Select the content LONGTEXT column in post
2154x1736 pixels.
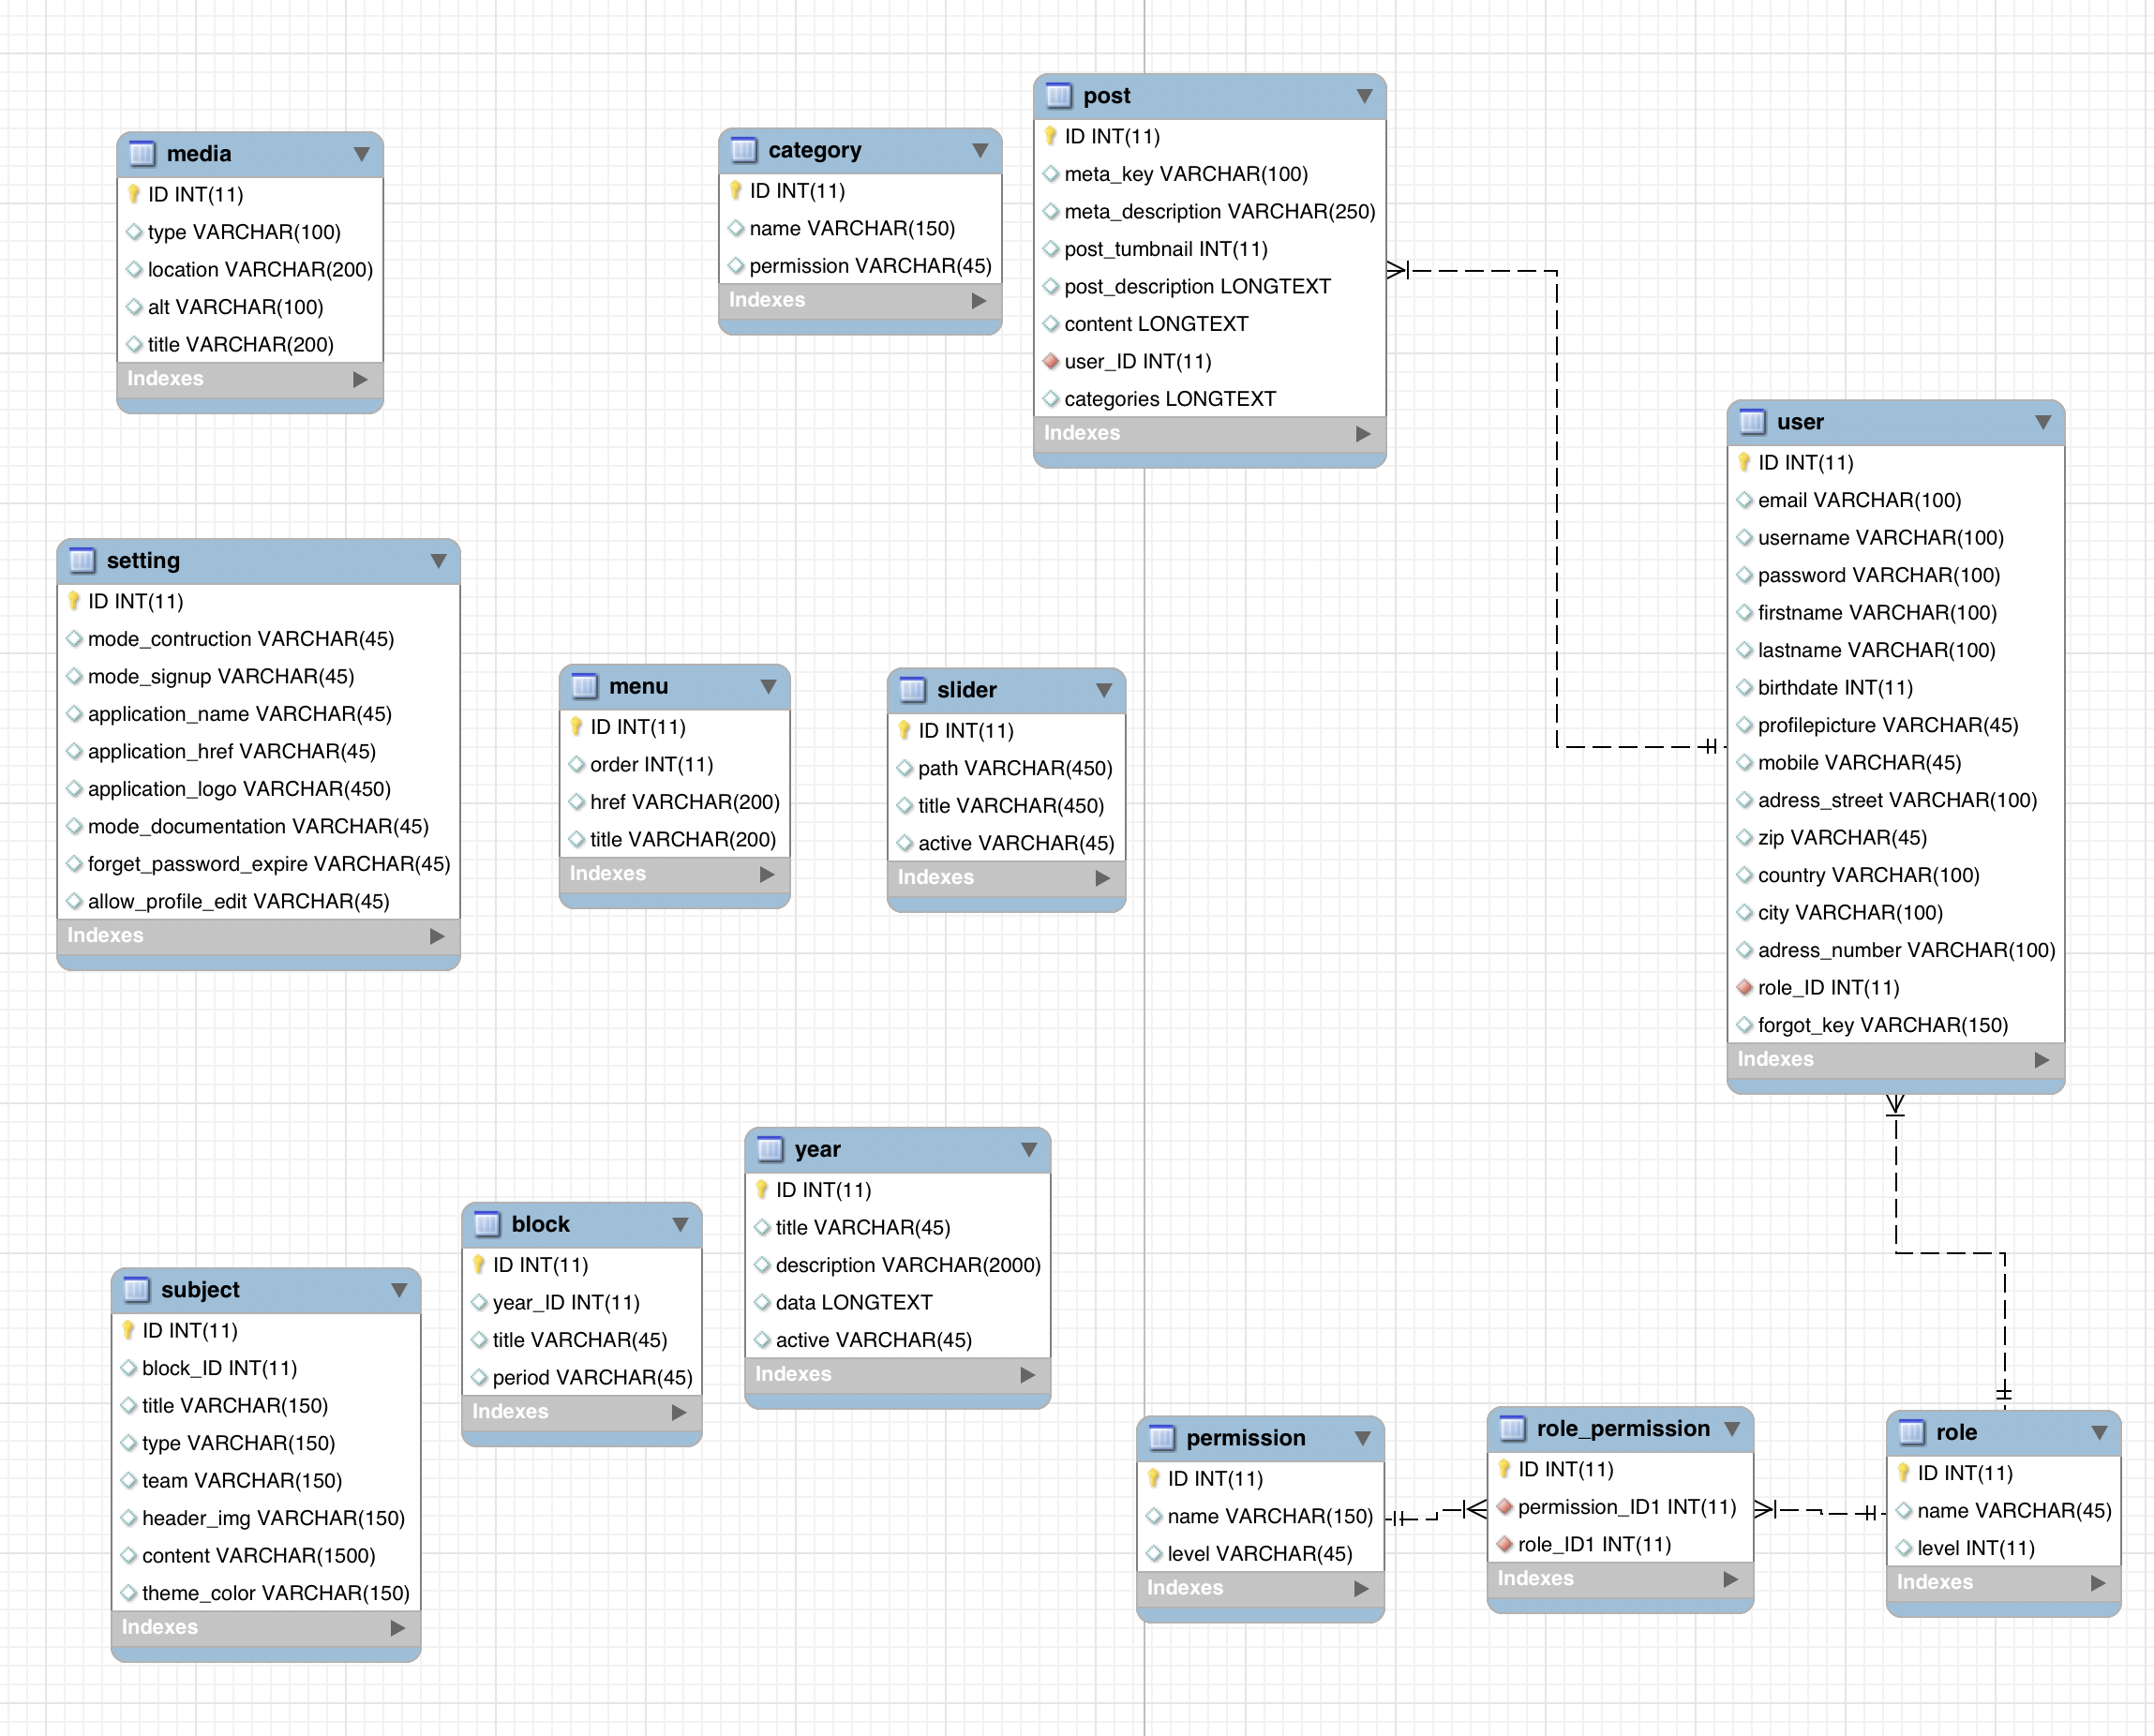1155,324
